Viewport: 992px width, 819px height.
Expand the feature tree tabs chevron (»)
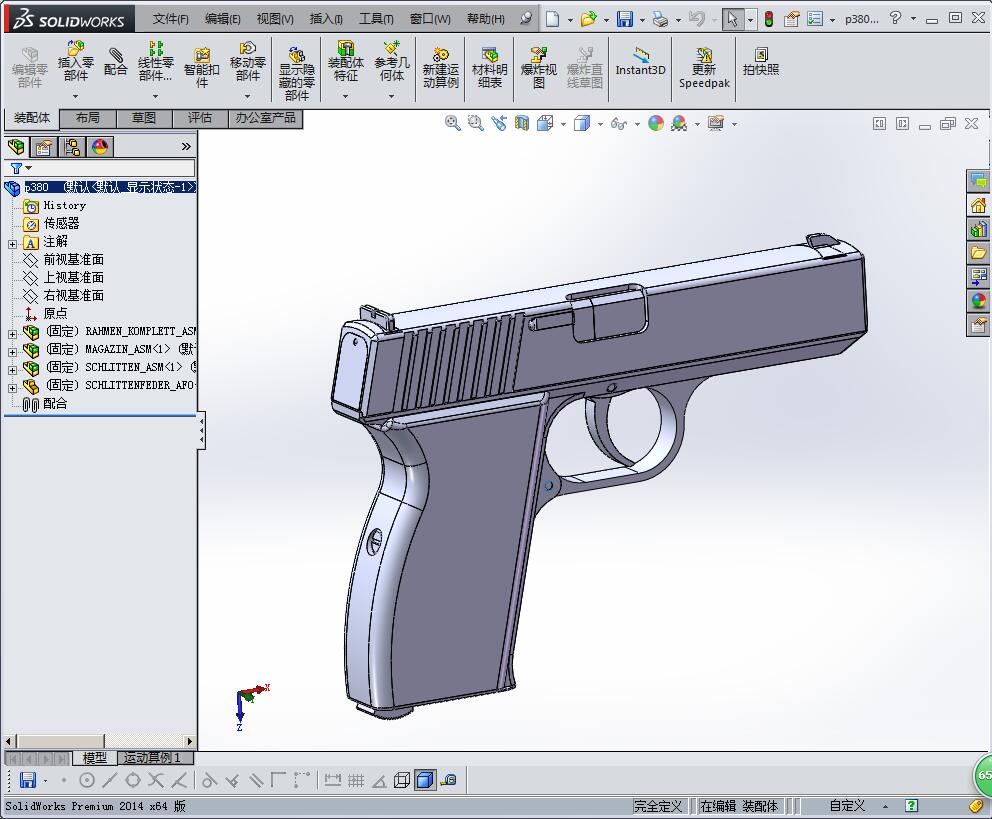coord(186,147)
